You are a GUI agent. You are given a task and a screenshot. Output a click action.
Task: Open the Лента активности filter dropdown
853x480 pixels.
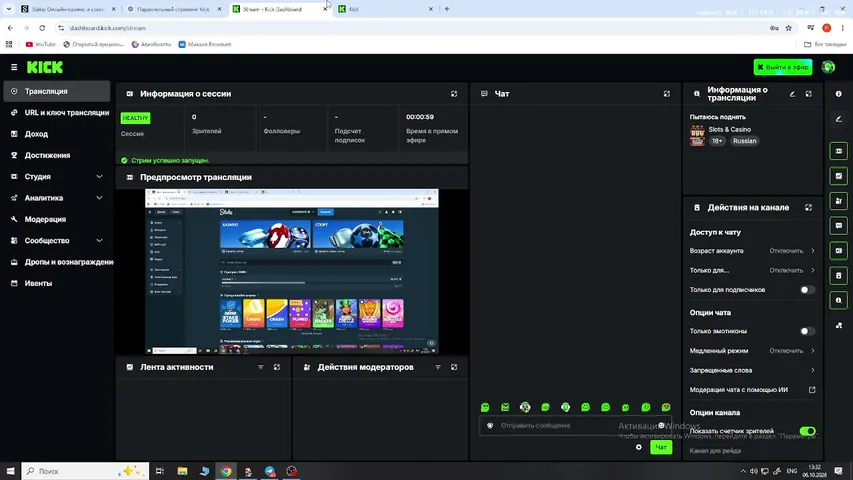261,367
